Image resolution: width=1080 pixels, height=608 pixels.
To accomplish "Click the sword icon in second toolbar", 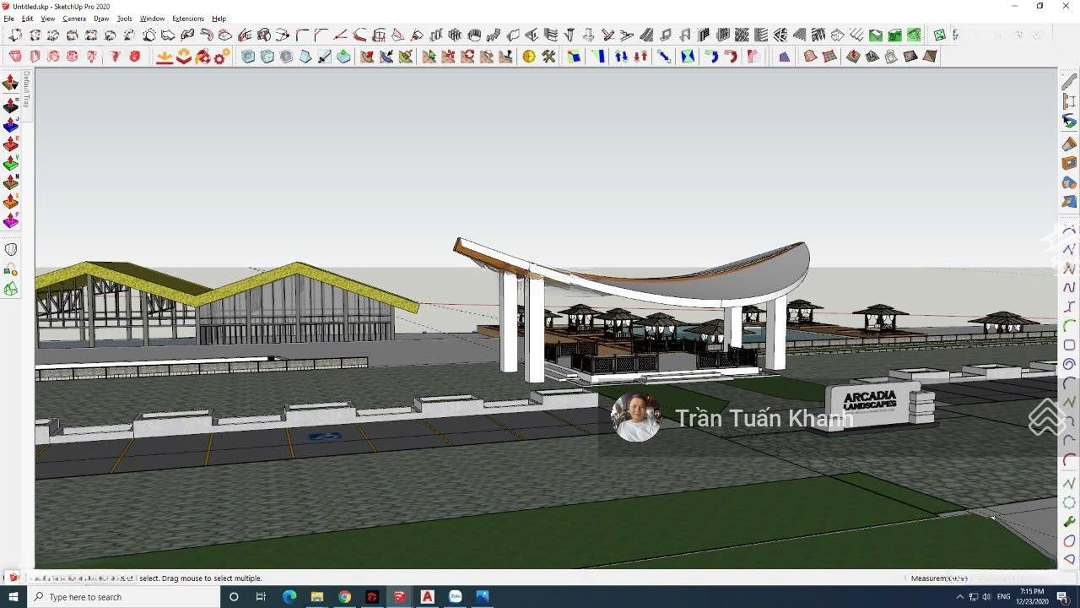I will (324, 57).
